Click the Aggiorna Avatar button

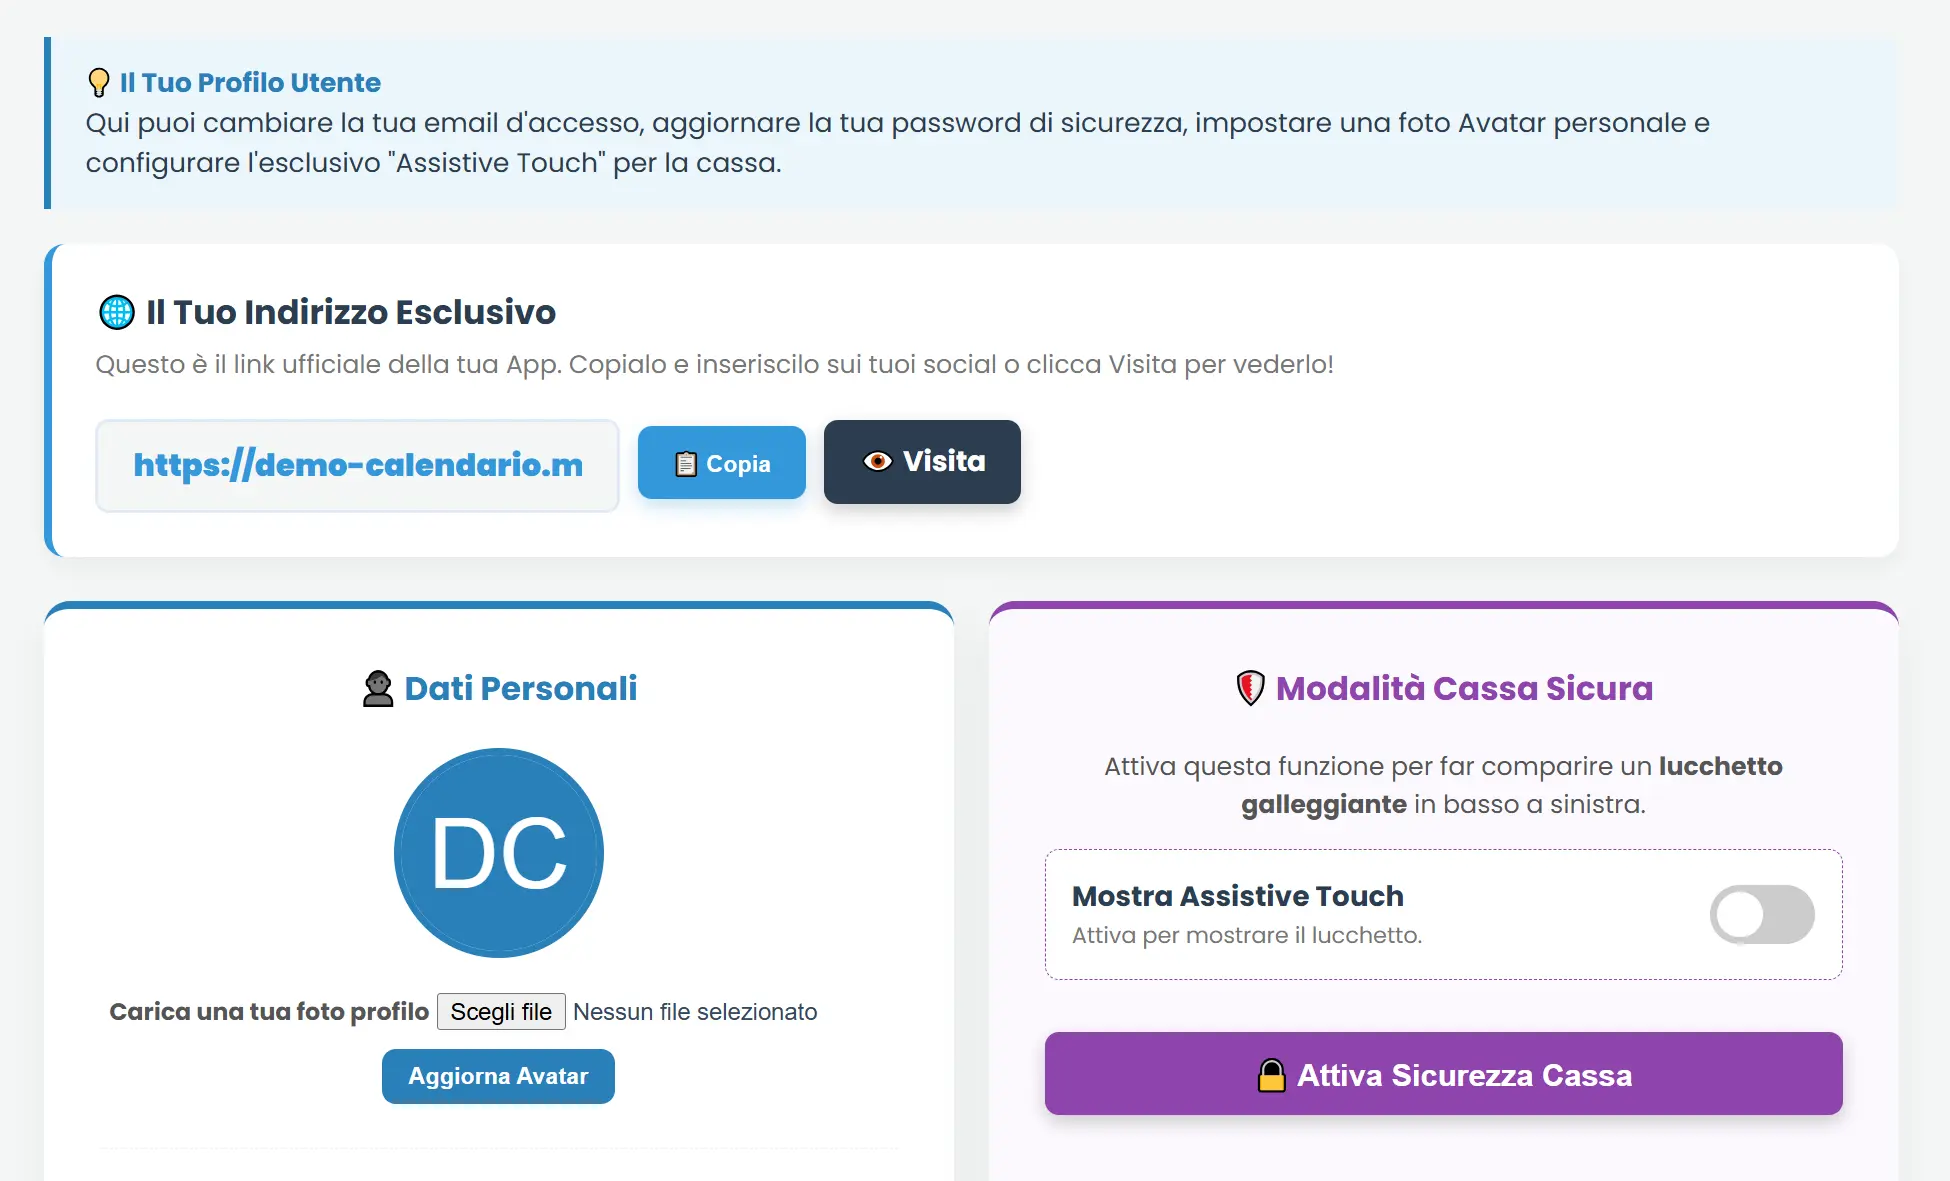point(498,1076)
